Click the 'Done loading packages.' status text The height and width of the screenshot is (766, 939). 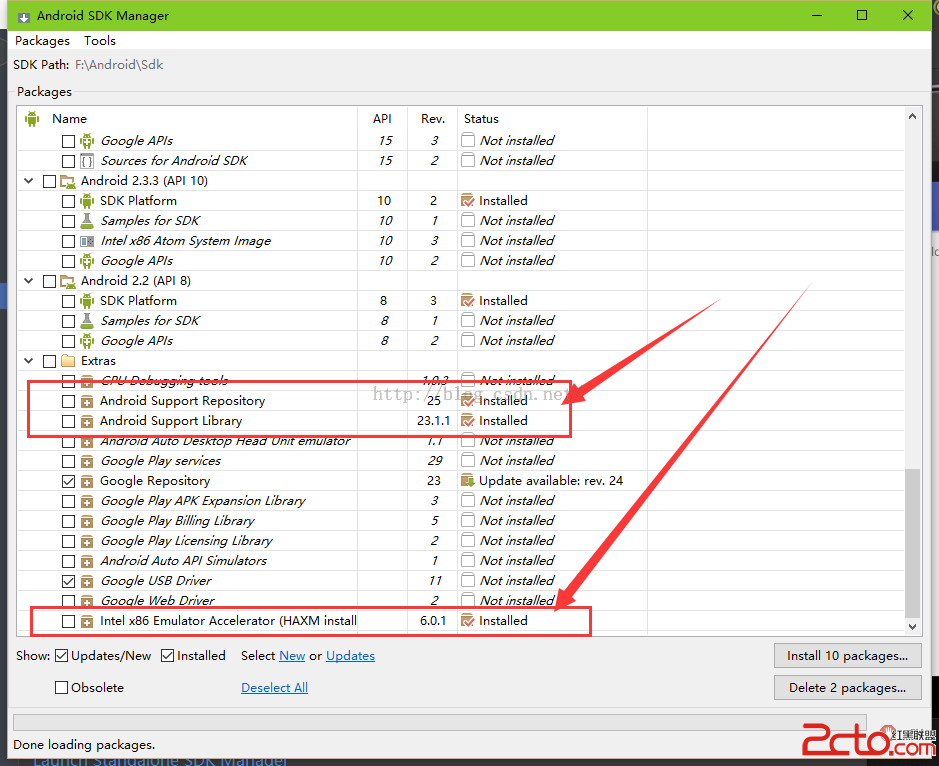(x=84, y=745)
